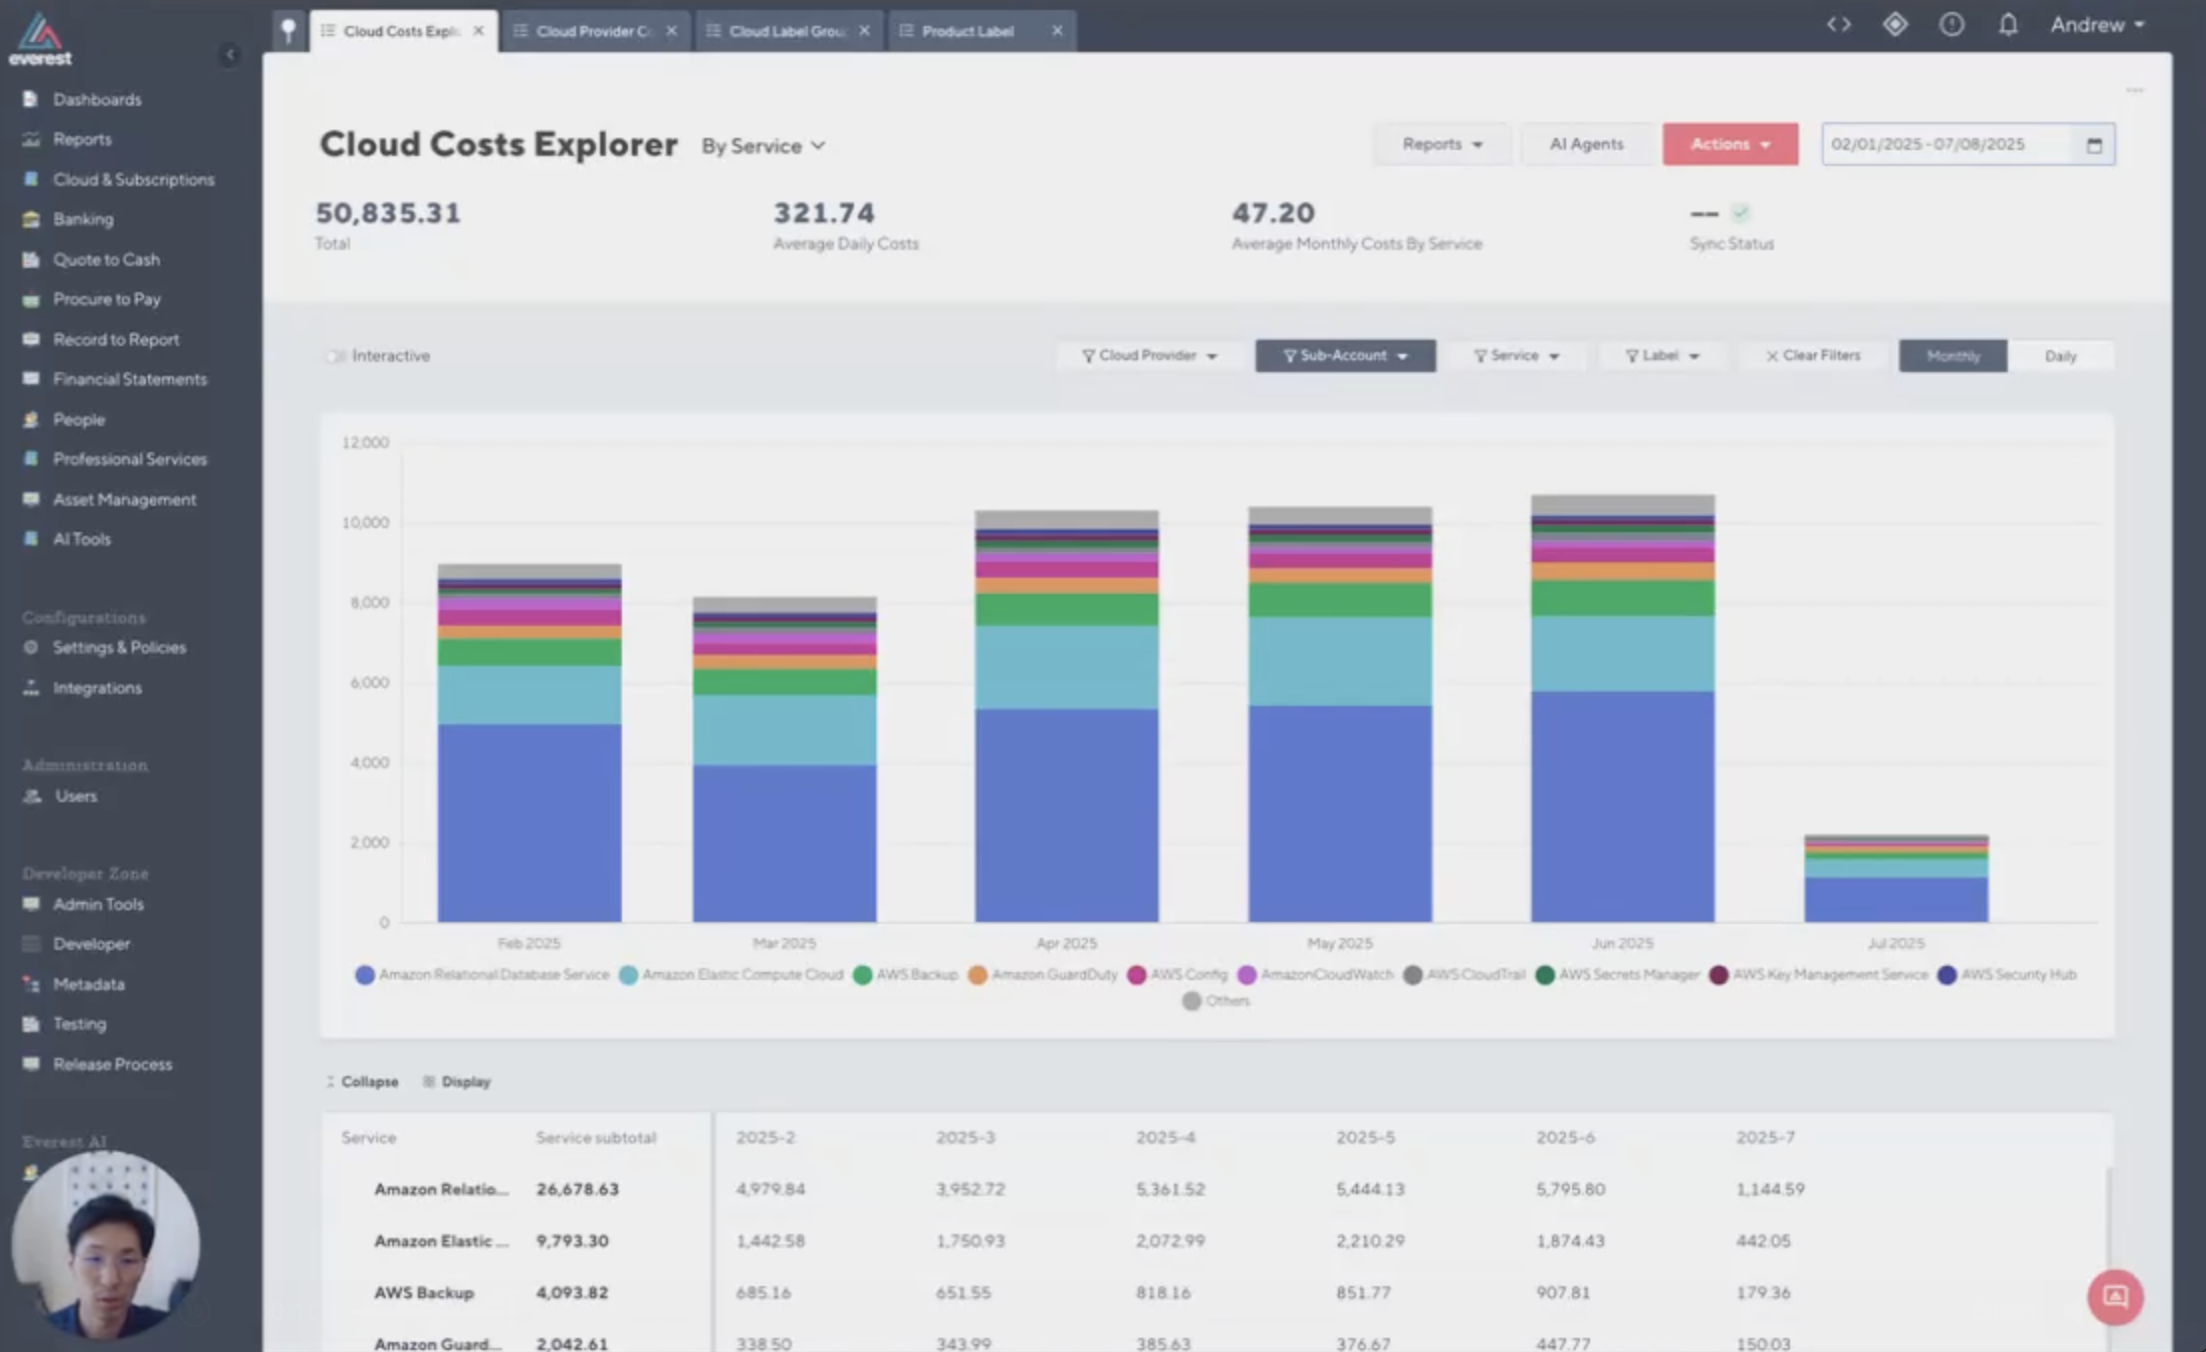Image resolution: width=2206 pixels, height=1352 pixels.
Task: Click the AI Agents button
Action: click(1586, 144)
